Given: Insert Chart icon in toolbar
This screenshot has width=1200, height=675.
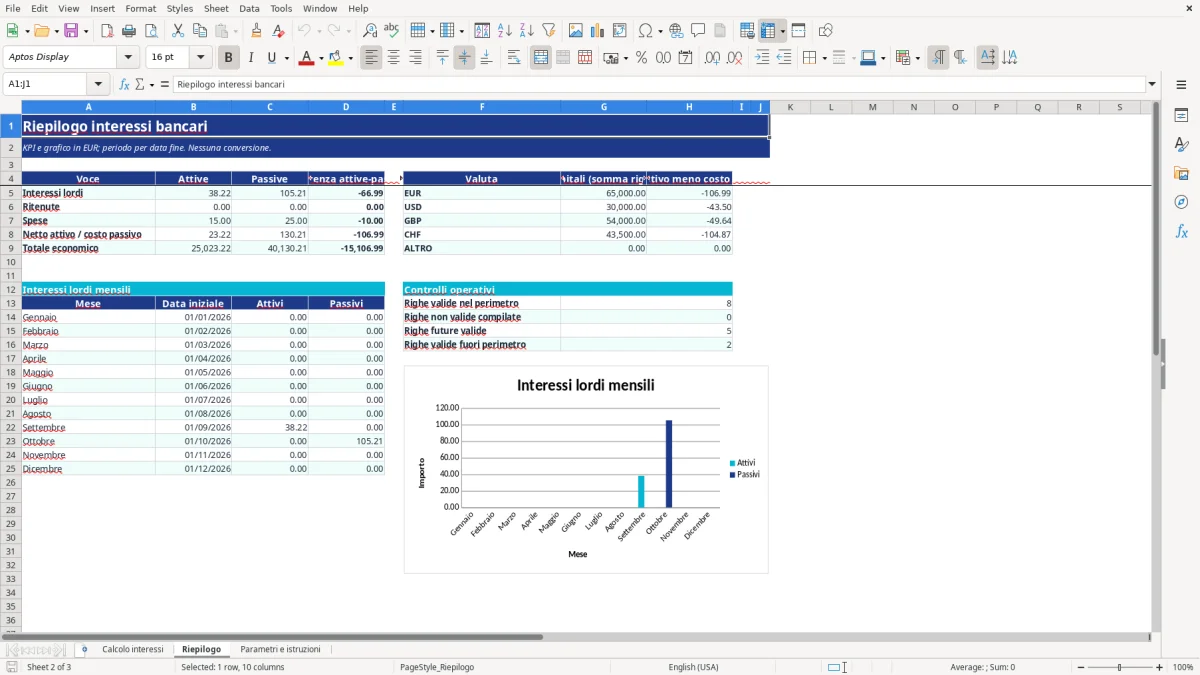Looking at the screenshot, I should point(598,31).
